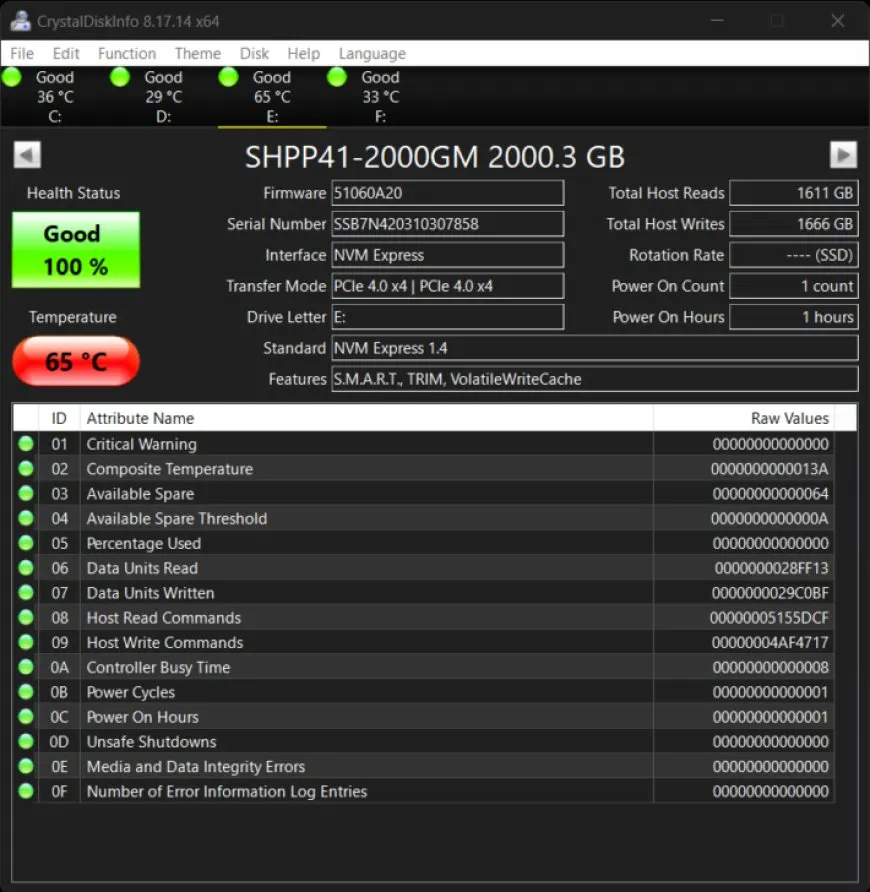
Task: Click the Firmware field 51060A20
Action: point(448,193)
